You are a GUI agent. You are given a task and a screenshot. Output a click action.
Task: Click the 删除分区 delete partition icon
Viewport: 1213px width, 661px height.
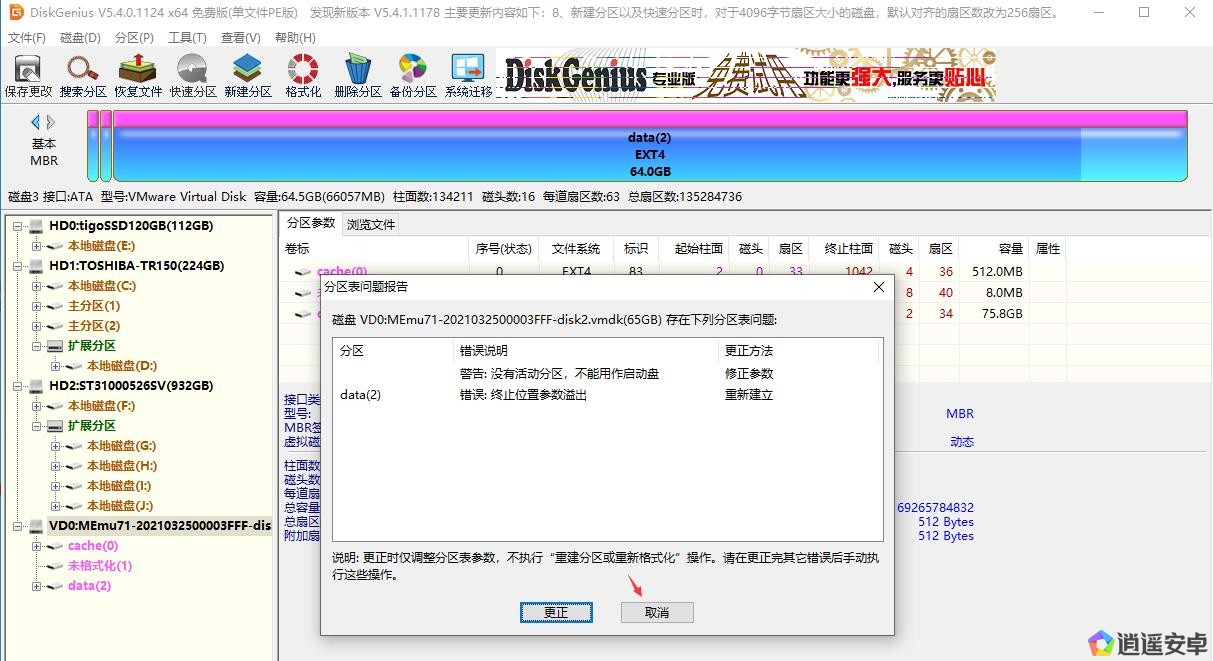click(357, 75)
